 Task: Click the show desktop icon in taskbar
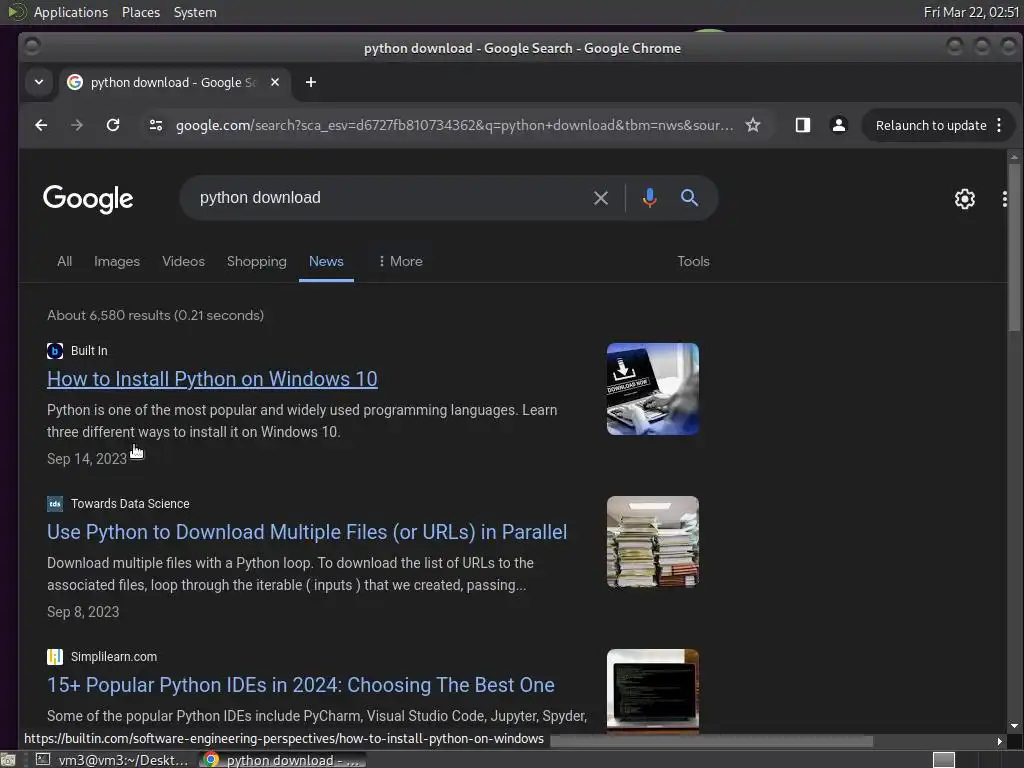tap(8, 760)
